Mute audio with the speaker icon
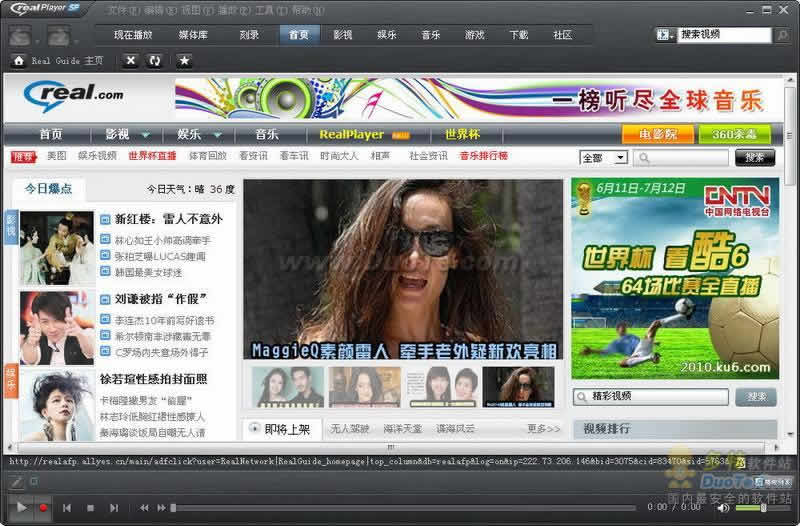The height and width of the screenshot is (526, 800). point(723,508)
